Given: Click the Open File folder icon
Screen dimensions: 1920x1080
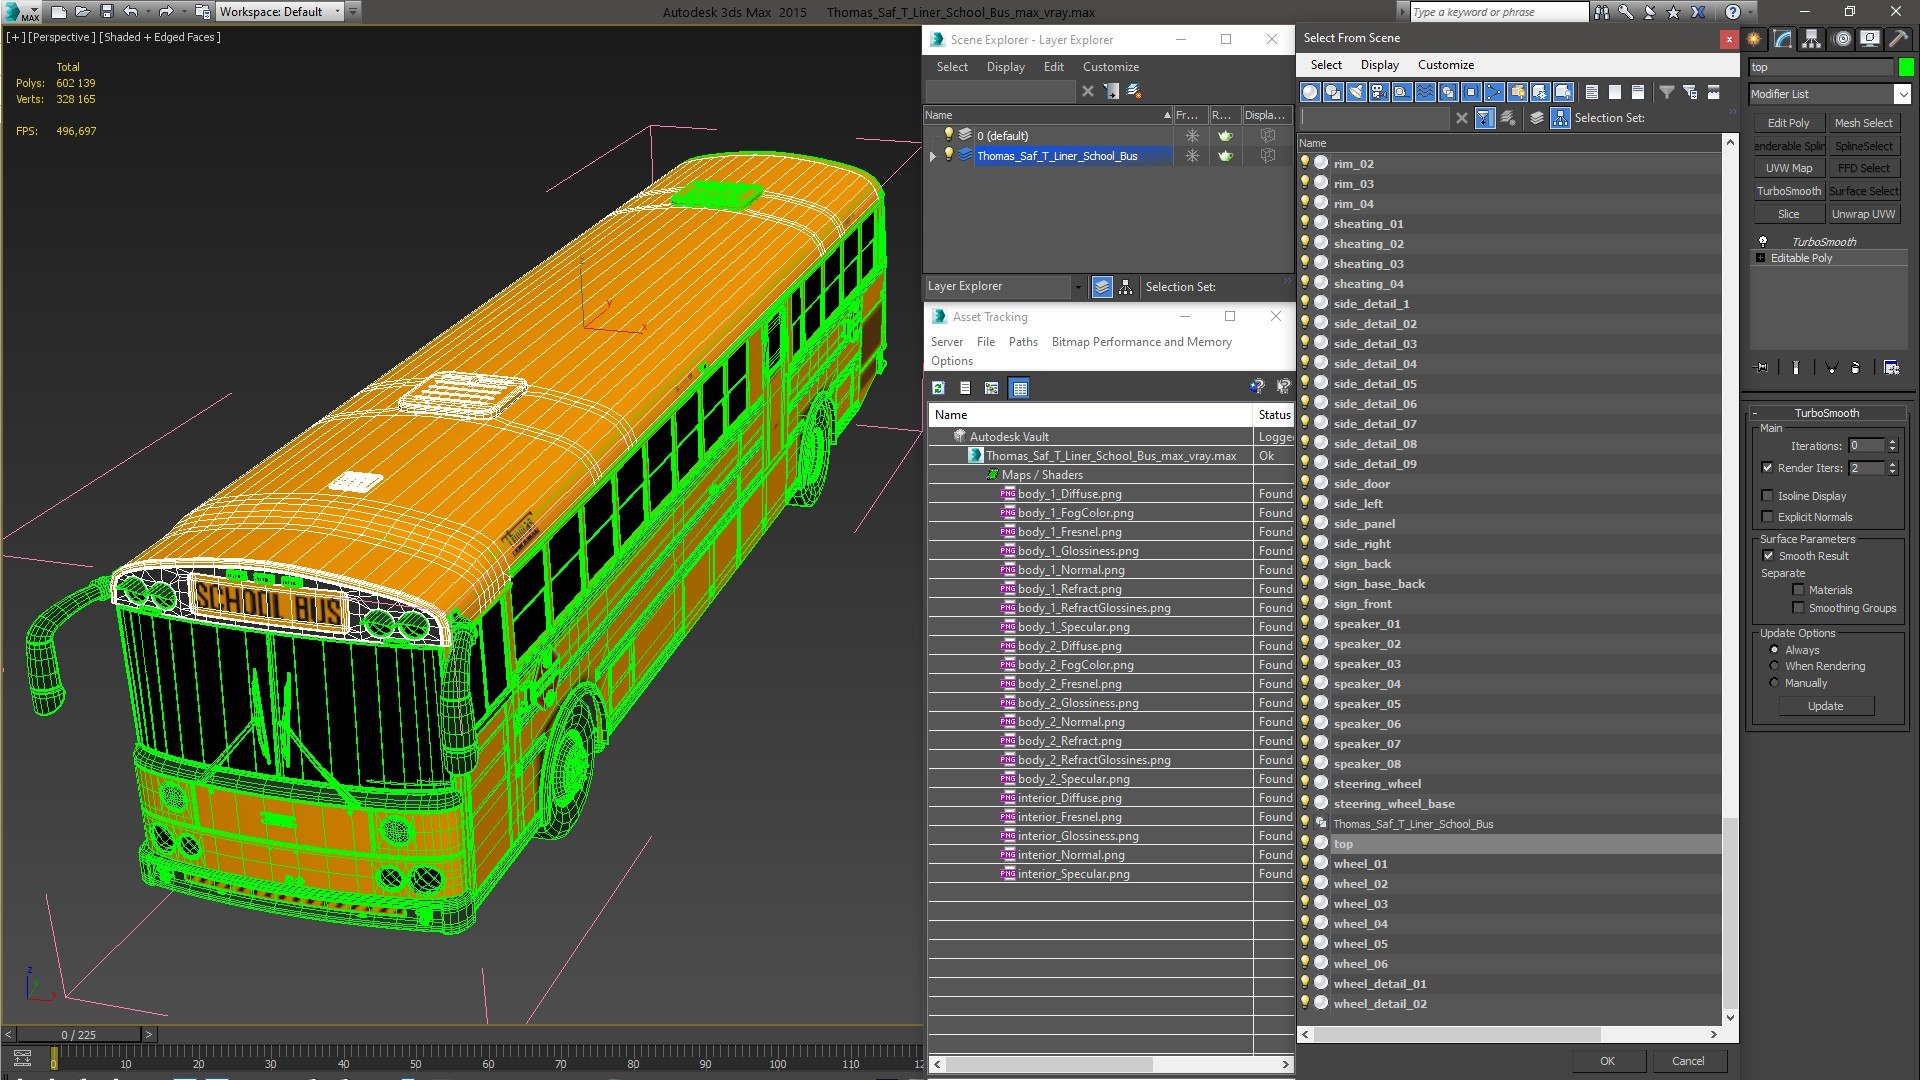Looking at the screenshot, I should [82, 12].
